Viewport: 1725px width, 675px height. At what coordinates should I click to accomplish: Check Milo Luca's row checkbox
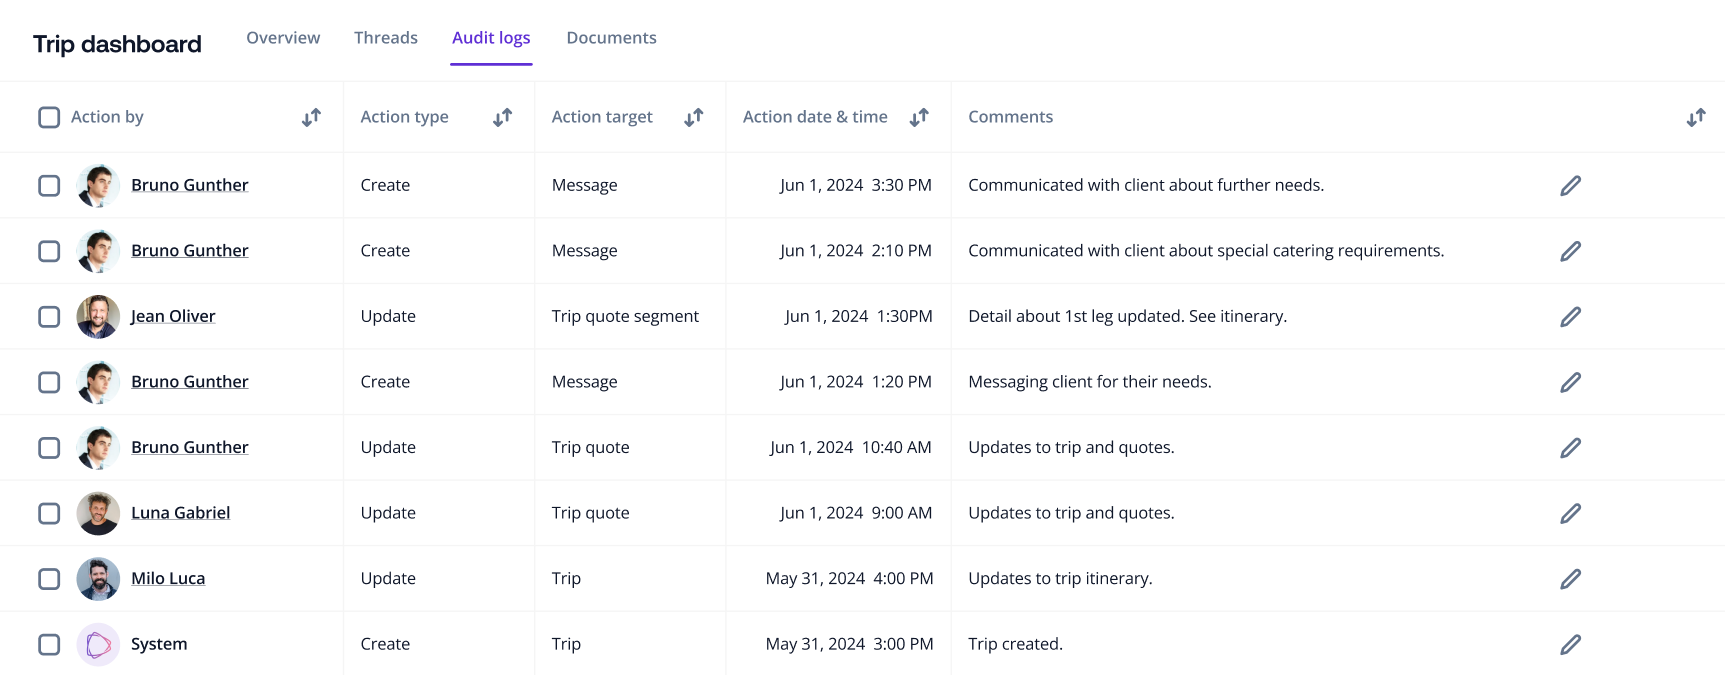pos(49,578)
